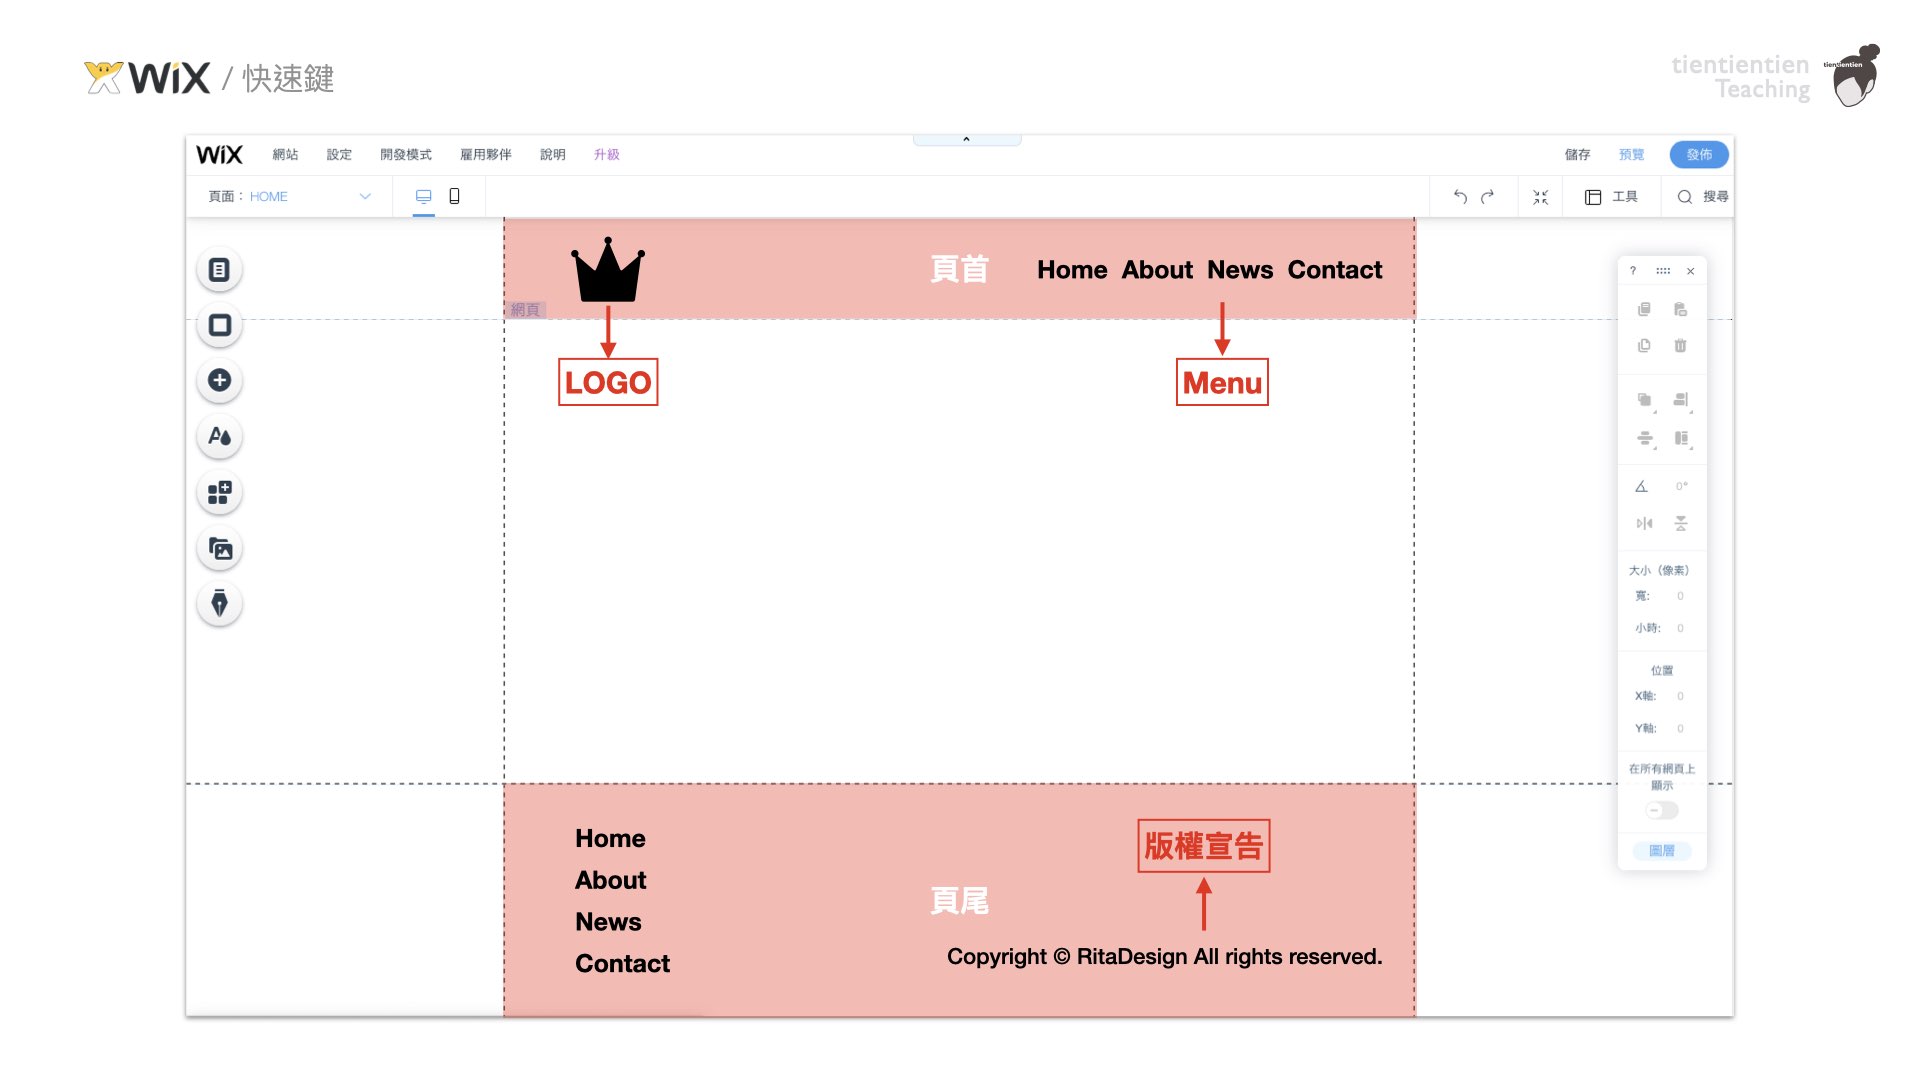This screenshot has height=1080, width=1920.
Task: Open the Pages menu icon in left sidebar
Action: tap(219, 270)
